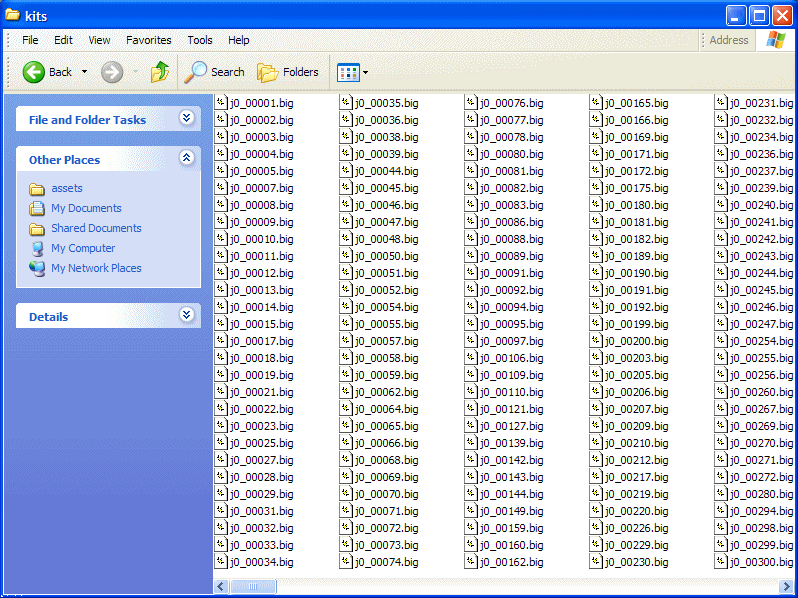
Task: Open the Tools menu
Action: pos(200,40)
